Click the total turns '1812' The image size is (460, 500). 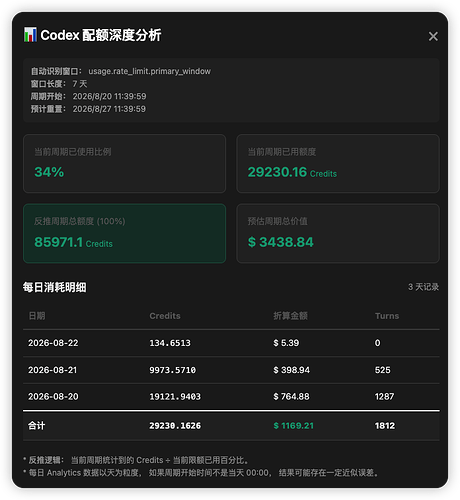click(385, 426)
